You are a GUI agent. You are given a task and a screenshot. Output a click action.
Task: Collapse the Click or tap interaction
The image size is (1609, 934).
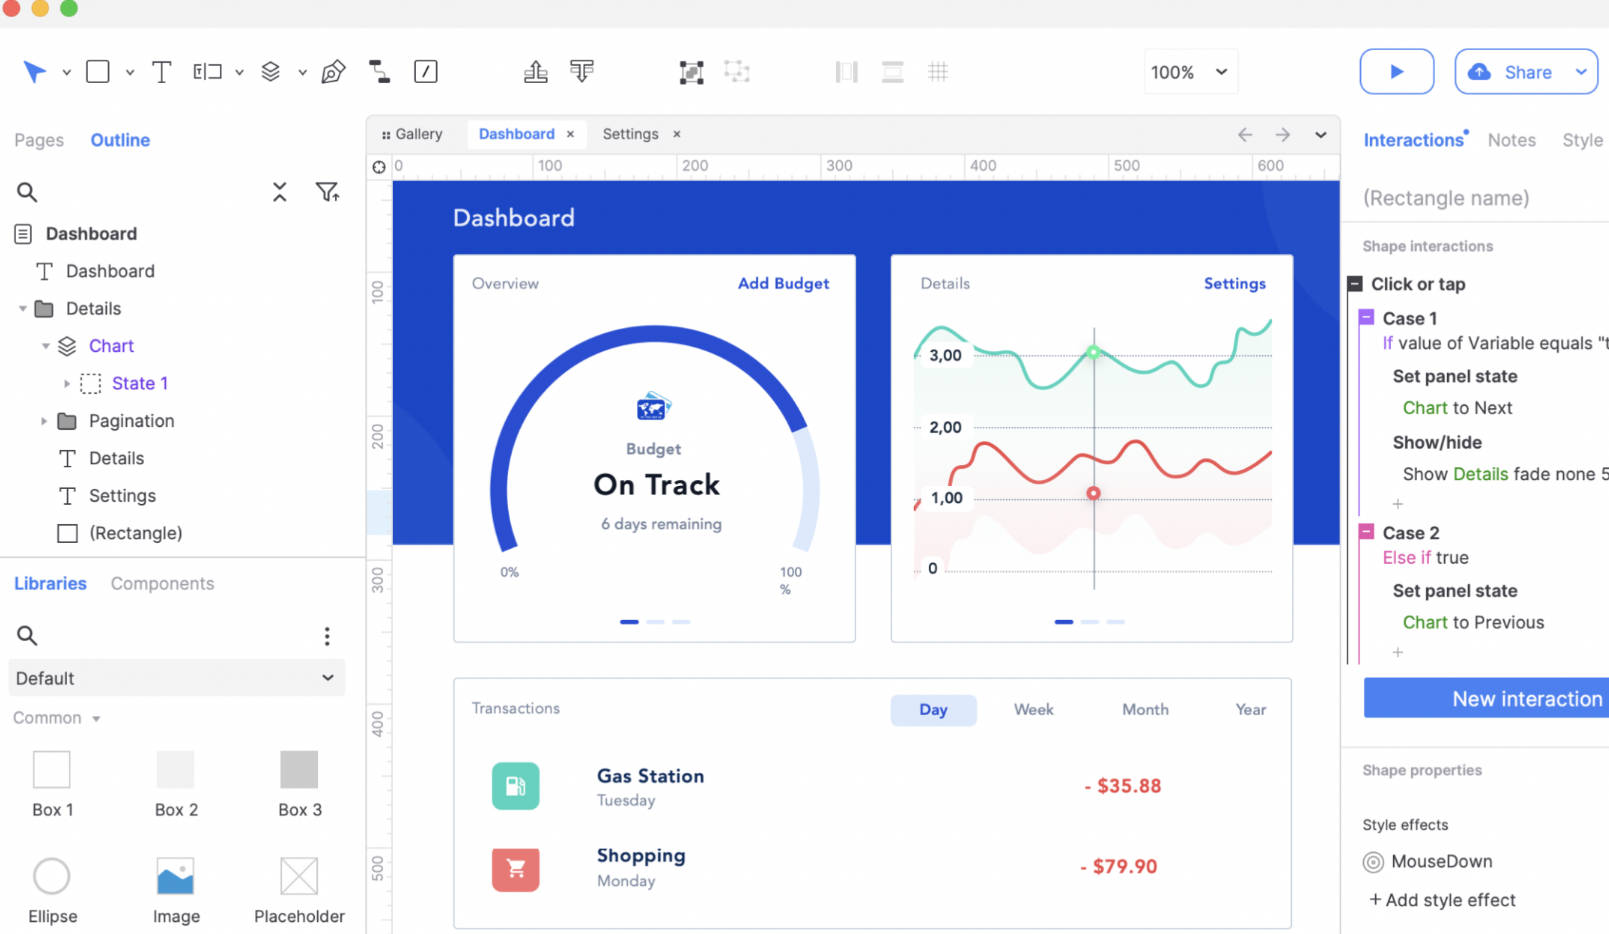(1355, 284)
